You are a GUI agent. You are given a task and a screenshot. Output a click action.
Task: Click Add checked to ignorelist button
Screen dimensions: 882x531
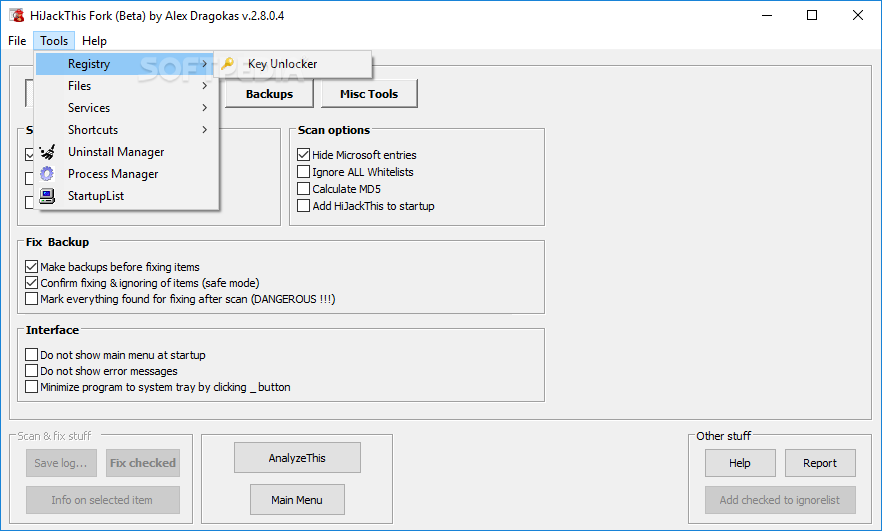(780, 500)
